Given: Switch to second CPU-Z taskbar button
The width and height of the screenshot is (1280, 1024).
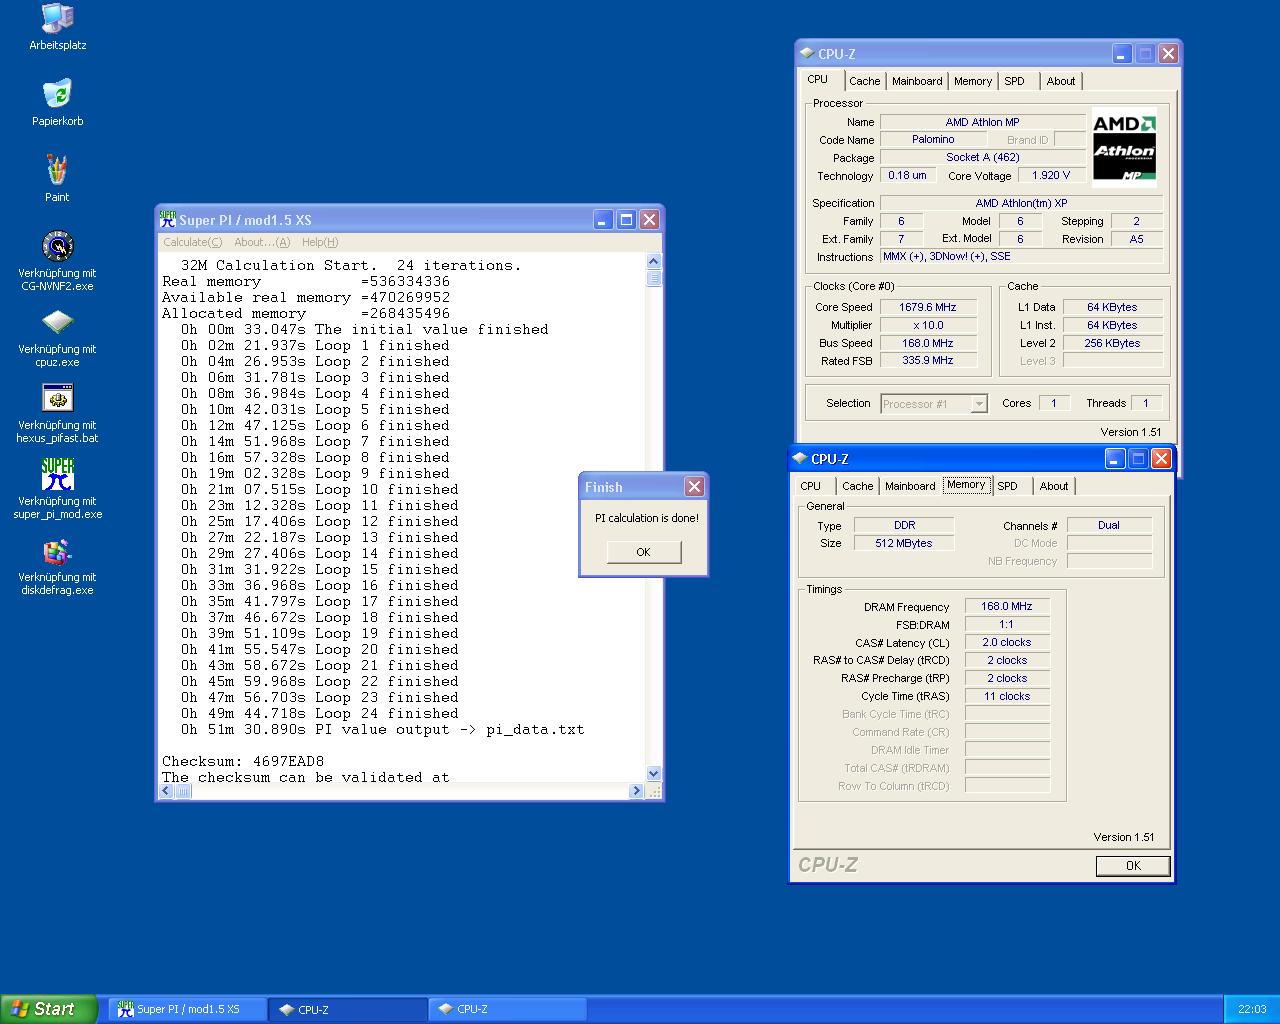Looking at the screenshot, I should (x=508, y=1009).
